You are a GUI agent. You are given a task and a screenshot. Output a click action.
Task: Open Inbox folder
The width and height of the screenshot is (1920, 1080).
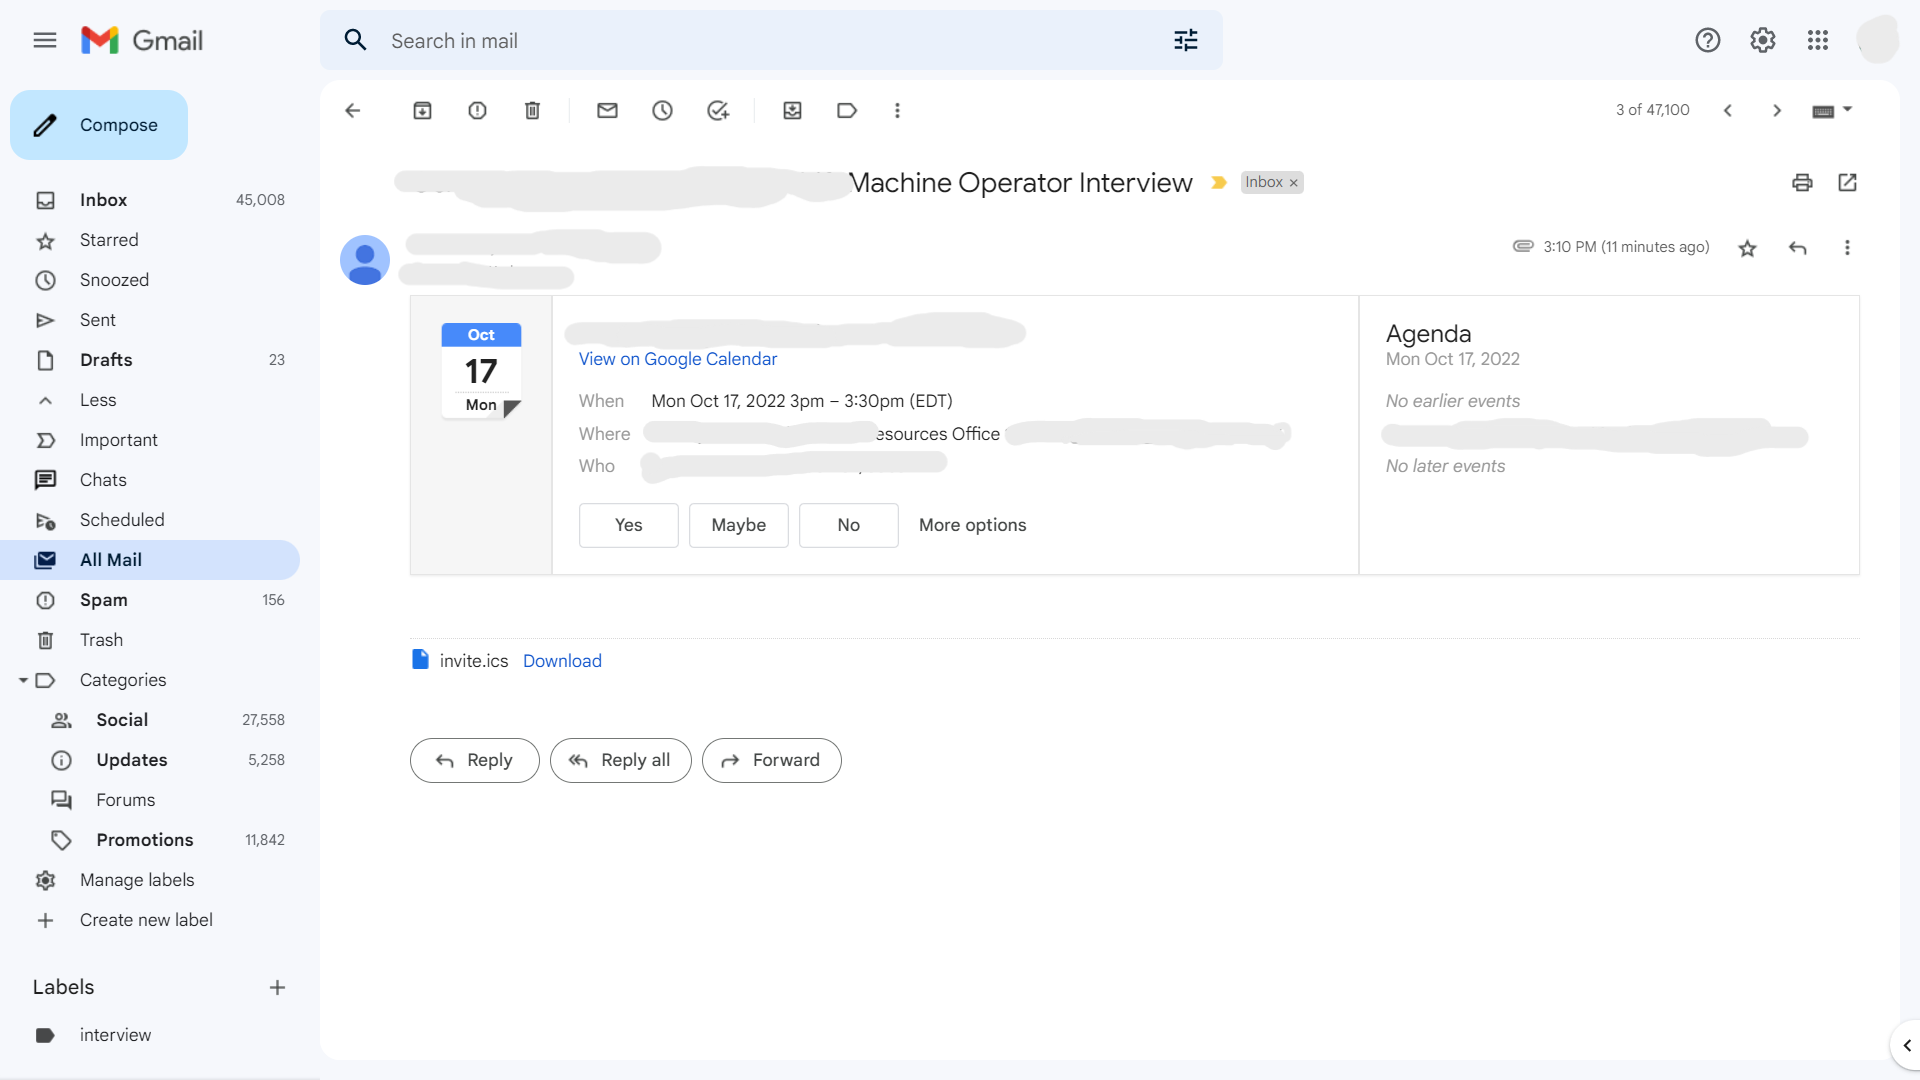pos(150,200)
